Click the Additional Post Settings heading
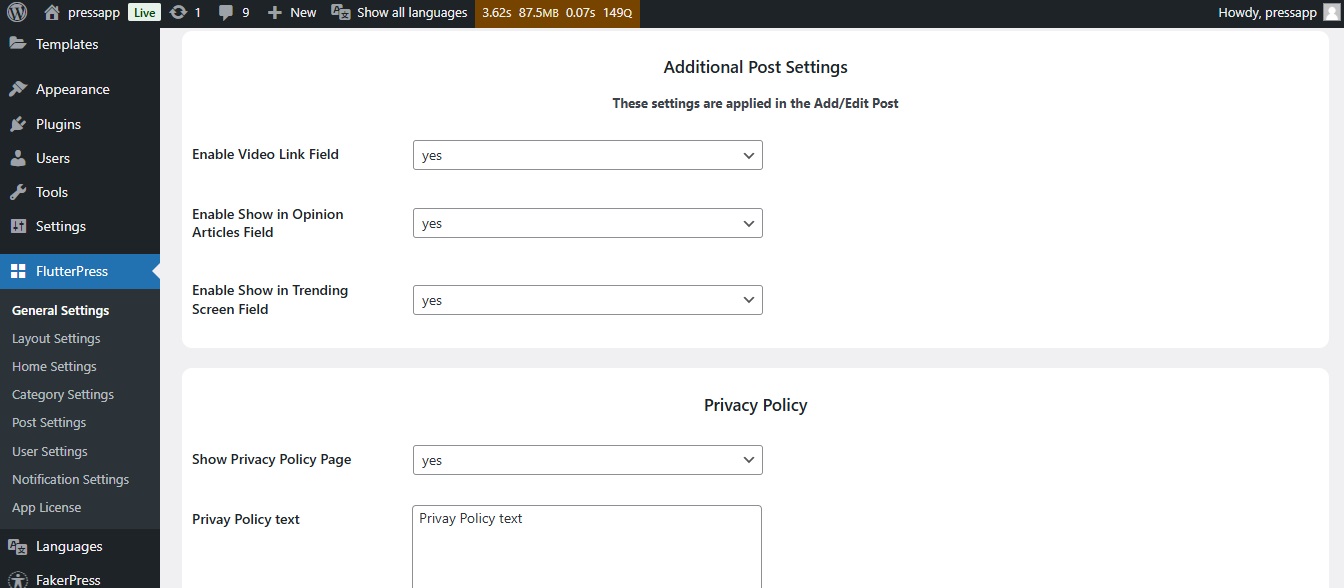This screenshot has width=1344, height=588. pos(756,67)
